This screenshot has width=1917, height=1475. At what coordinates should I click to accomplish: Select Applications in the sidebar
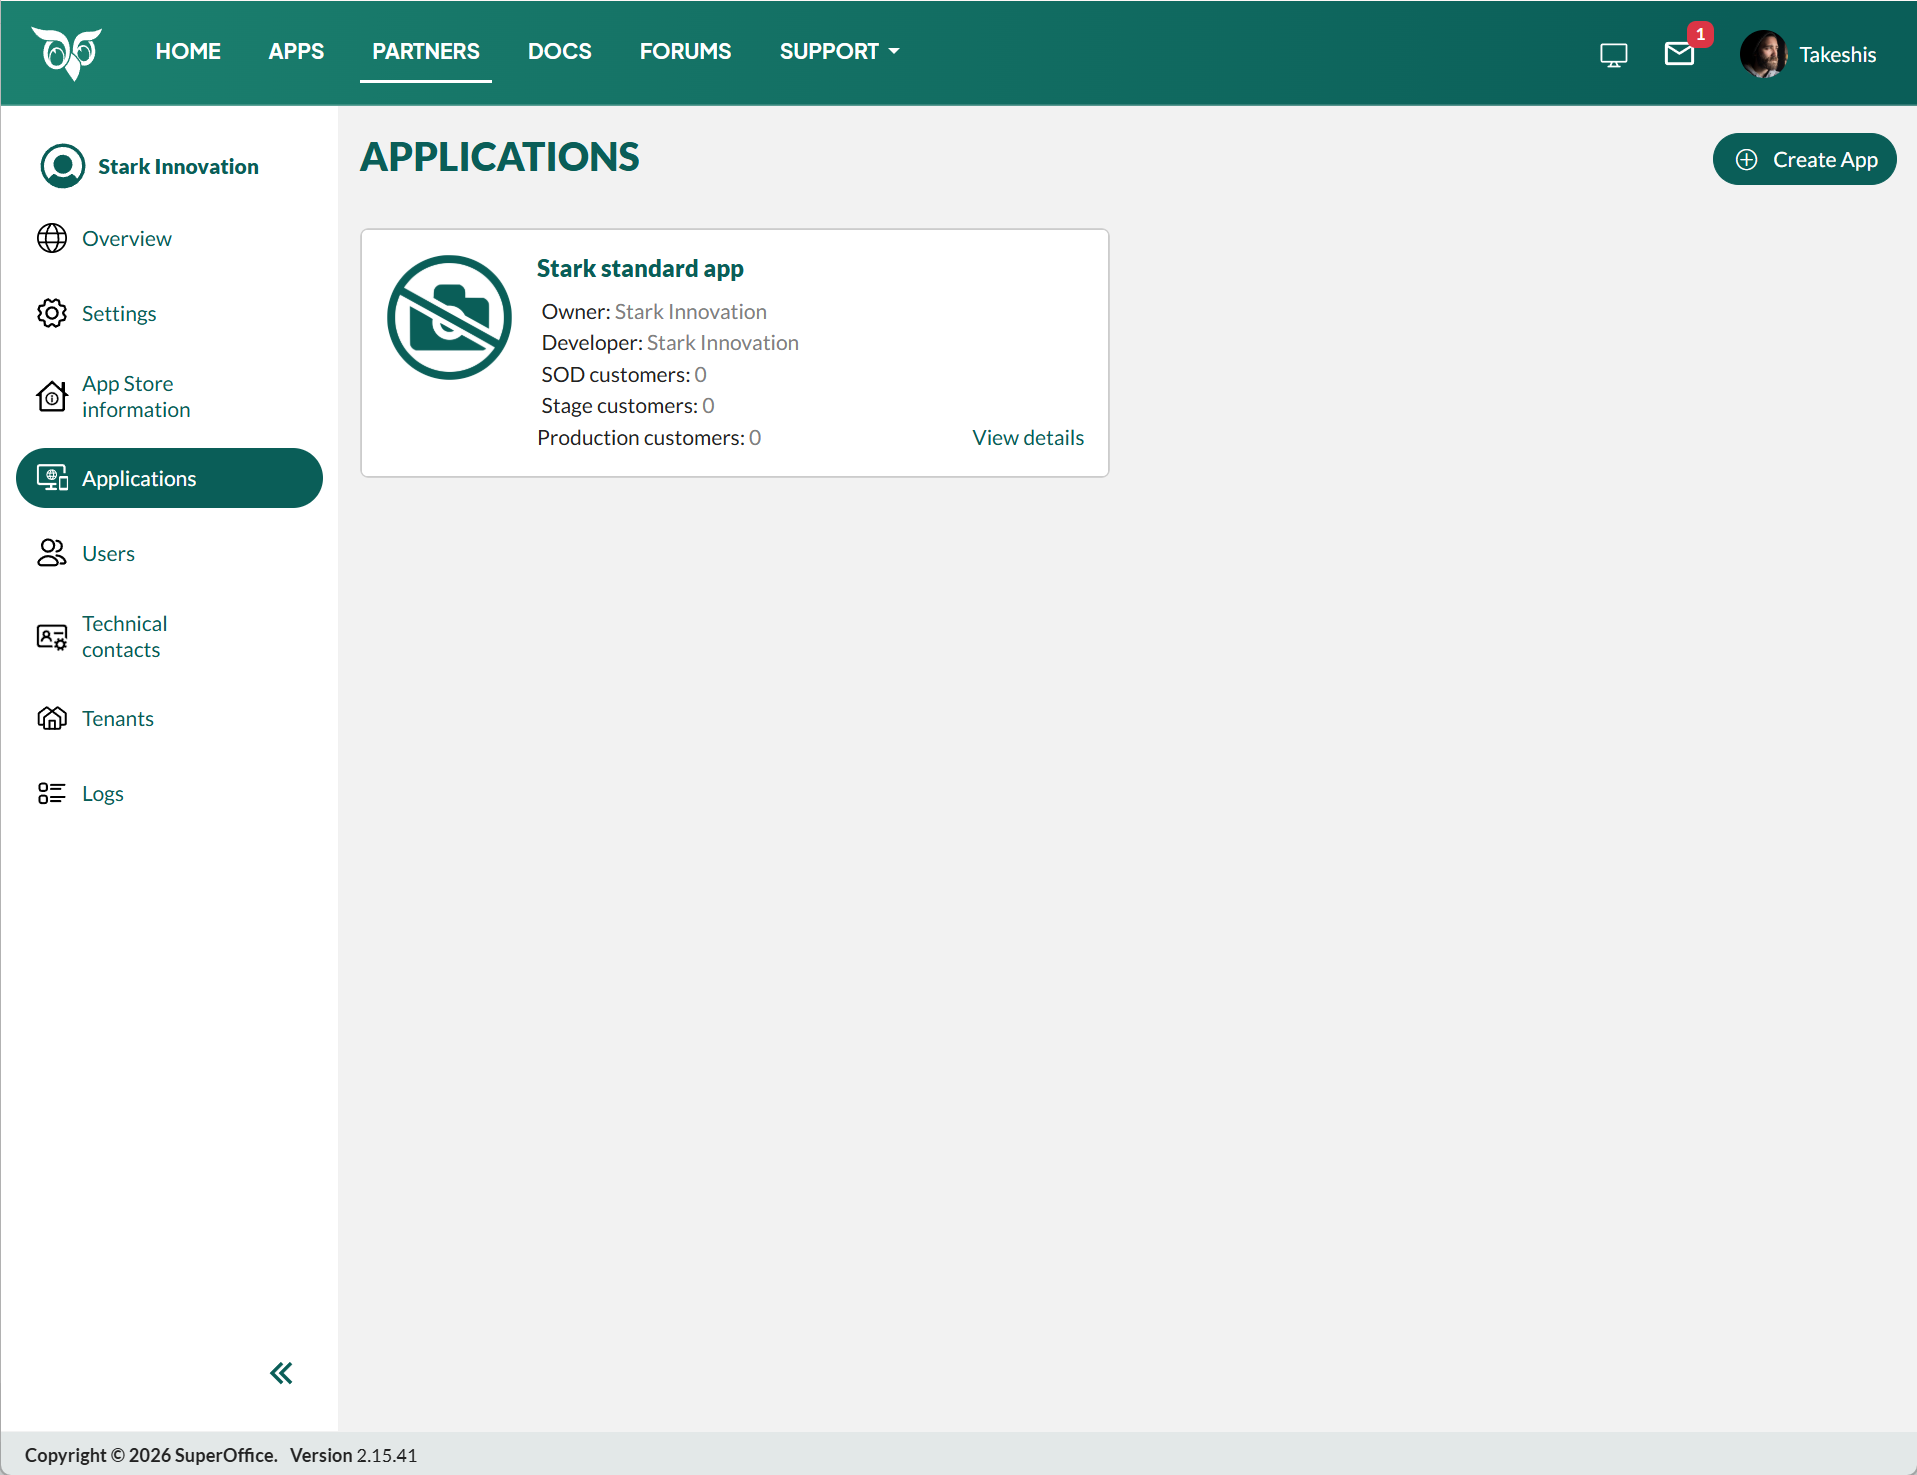point(170,478)
